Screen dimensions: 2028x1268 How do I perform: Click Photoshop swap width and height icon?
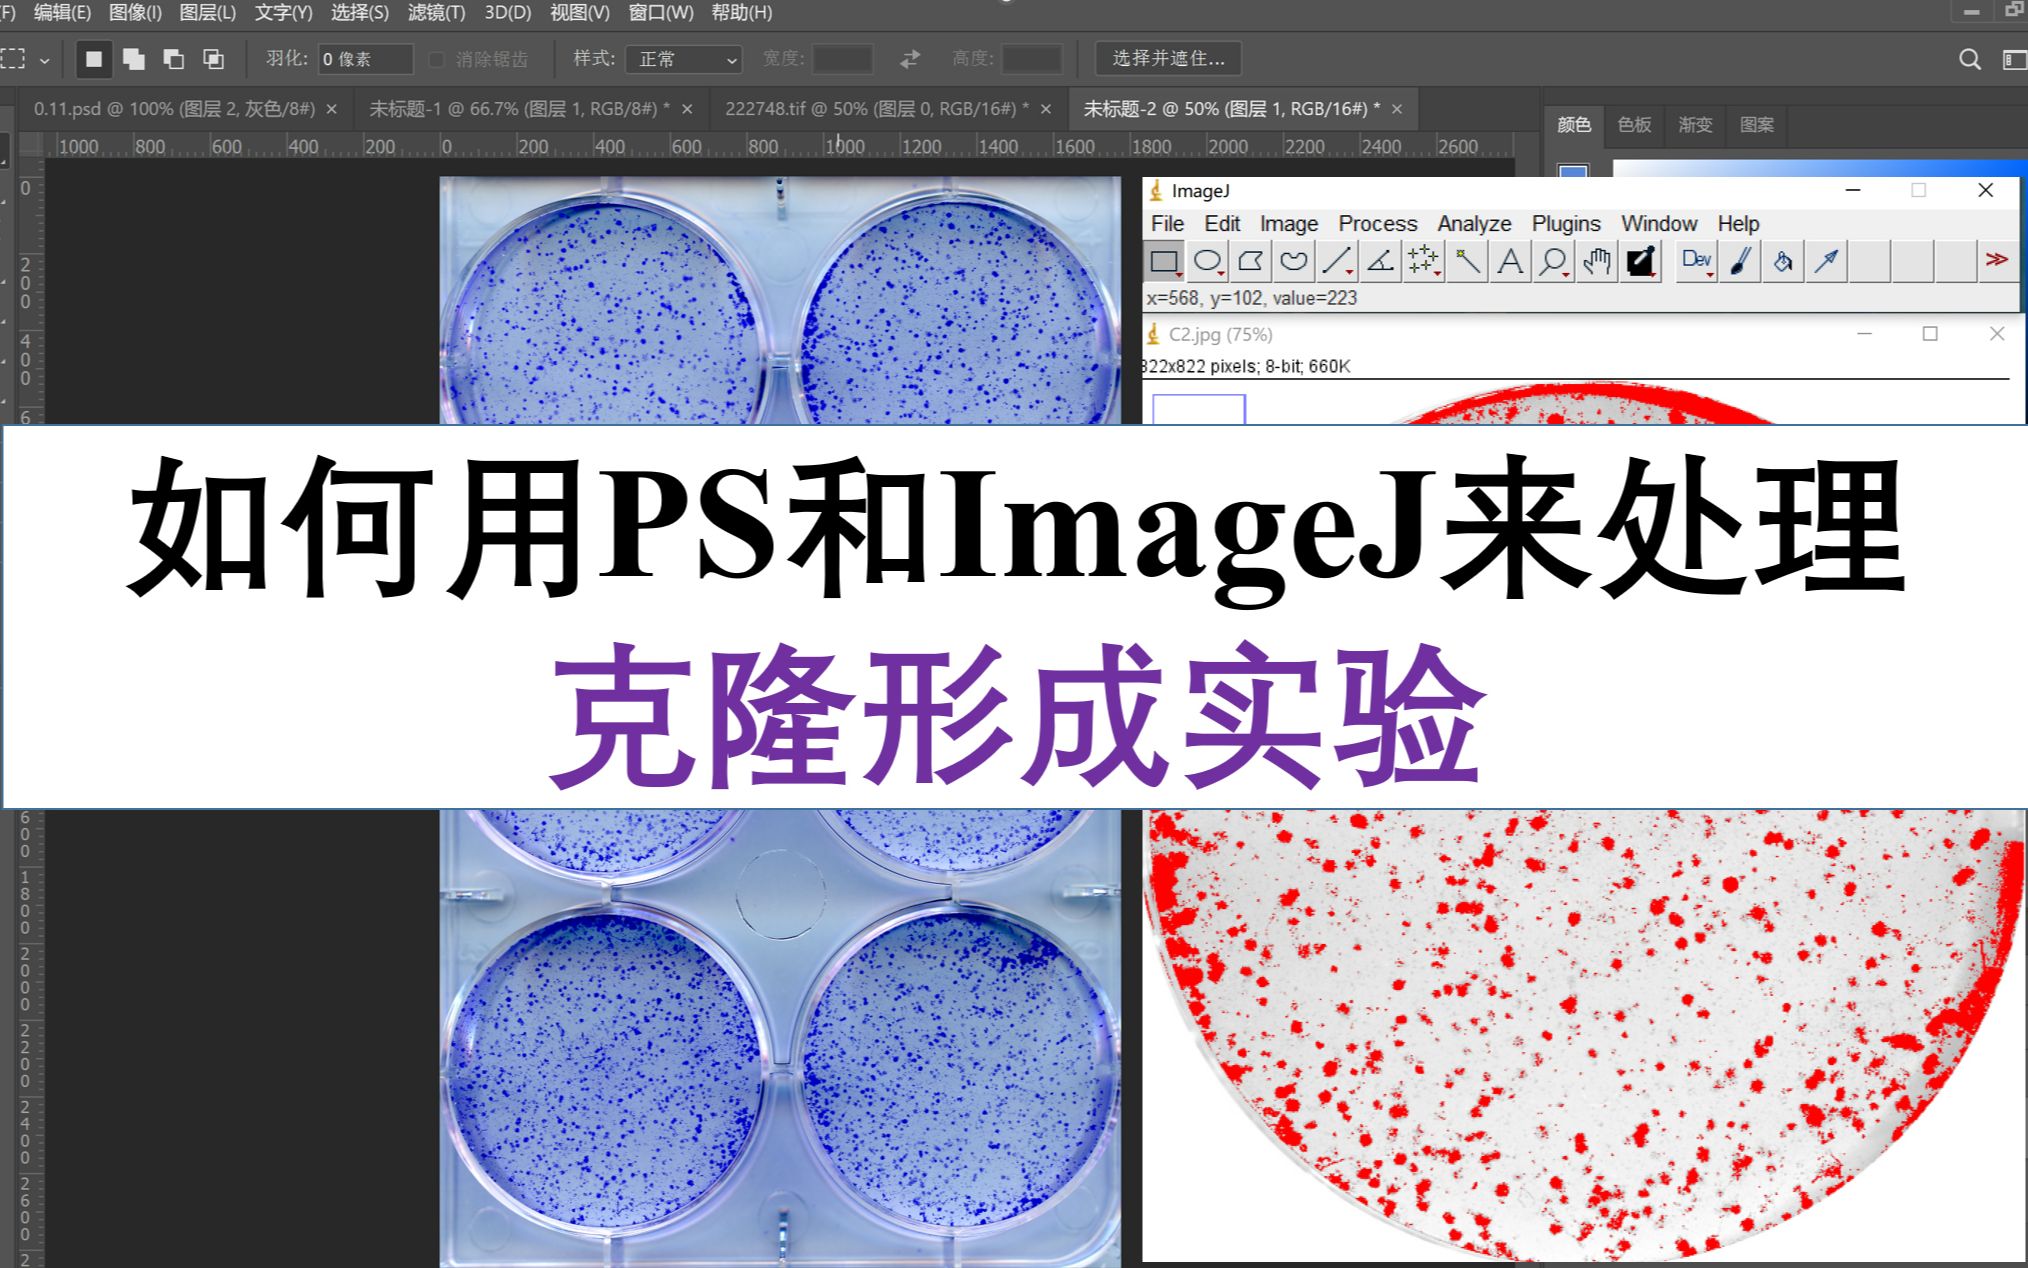[x=909, y=59]
